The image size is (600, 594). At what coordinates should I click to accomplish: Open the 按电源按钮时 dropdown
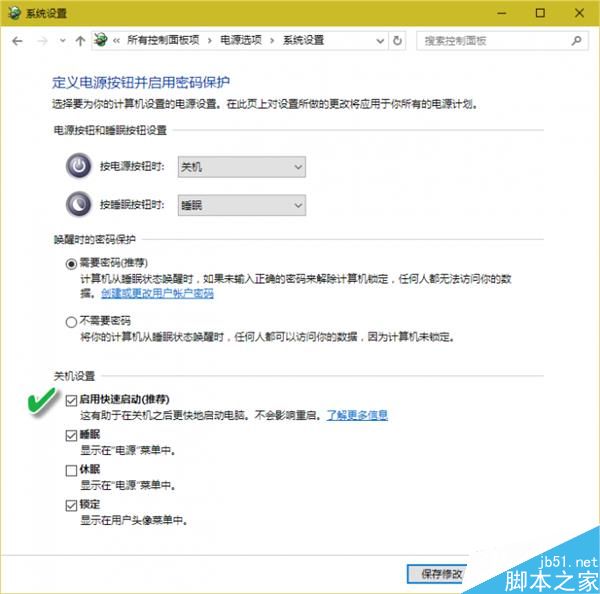coord(241,167)
